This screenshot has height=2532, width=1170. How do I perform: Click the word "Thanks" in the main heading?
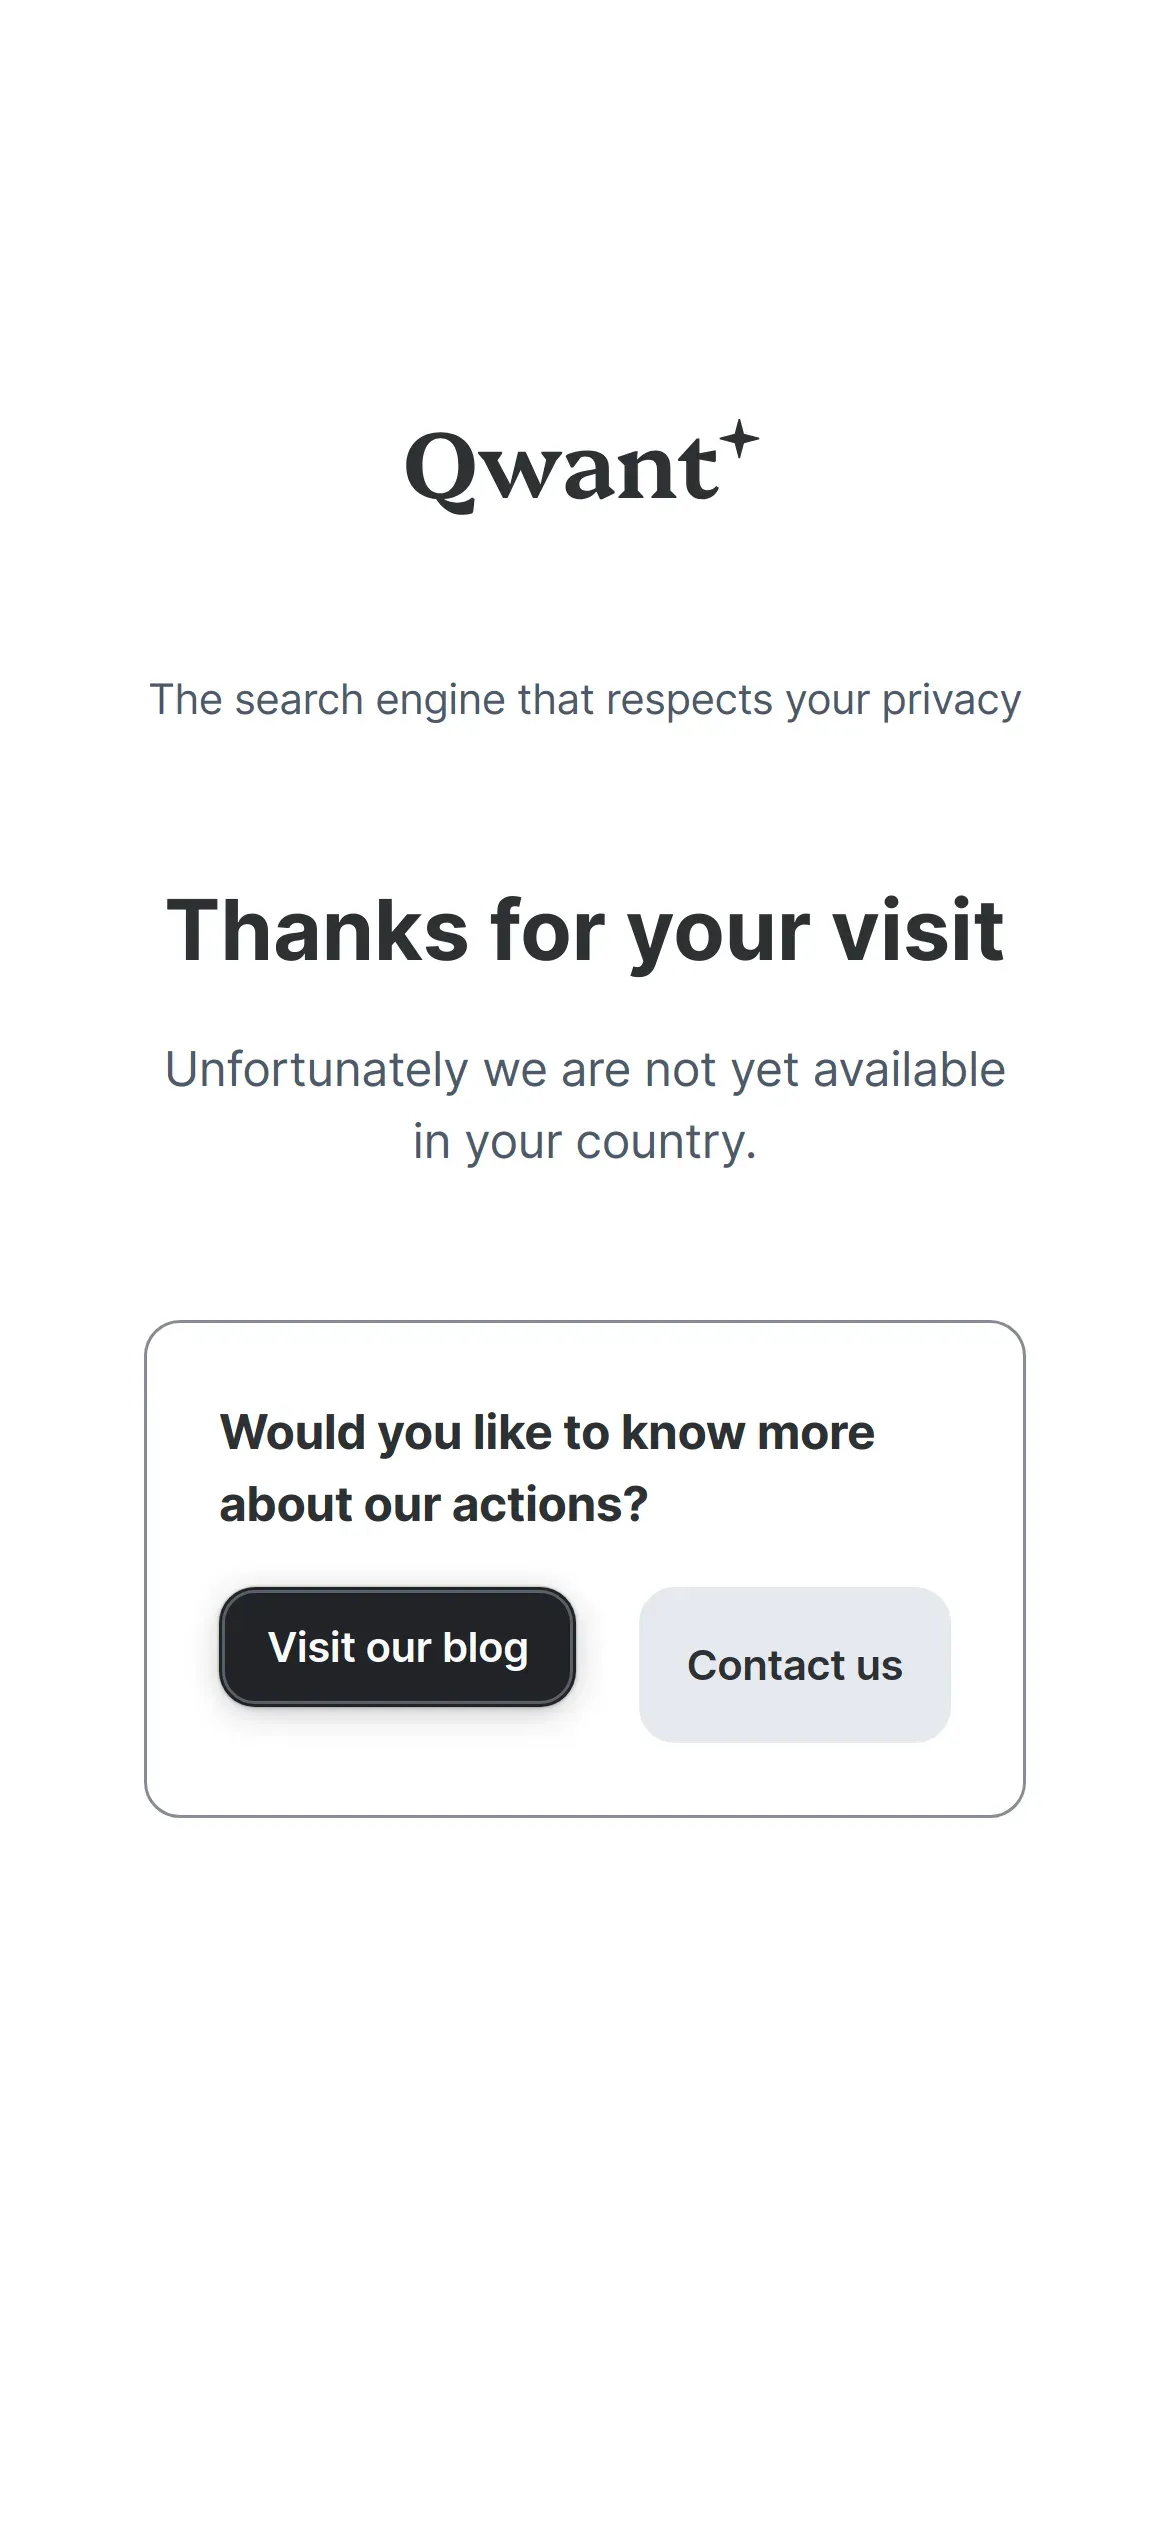tap(317, 931)
